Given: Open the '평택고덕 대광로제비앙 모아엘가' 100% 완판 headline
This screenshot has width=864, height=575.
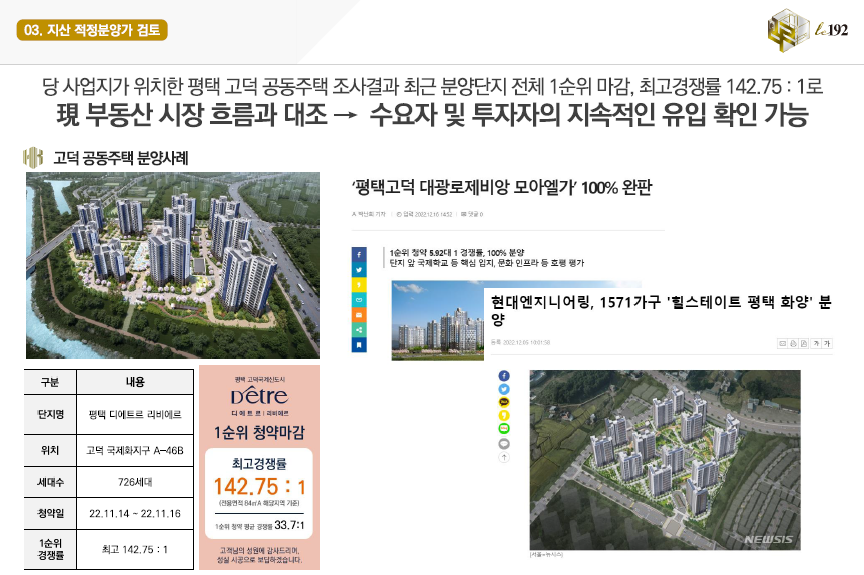Looking at the screenshot, I should point(502,188).
